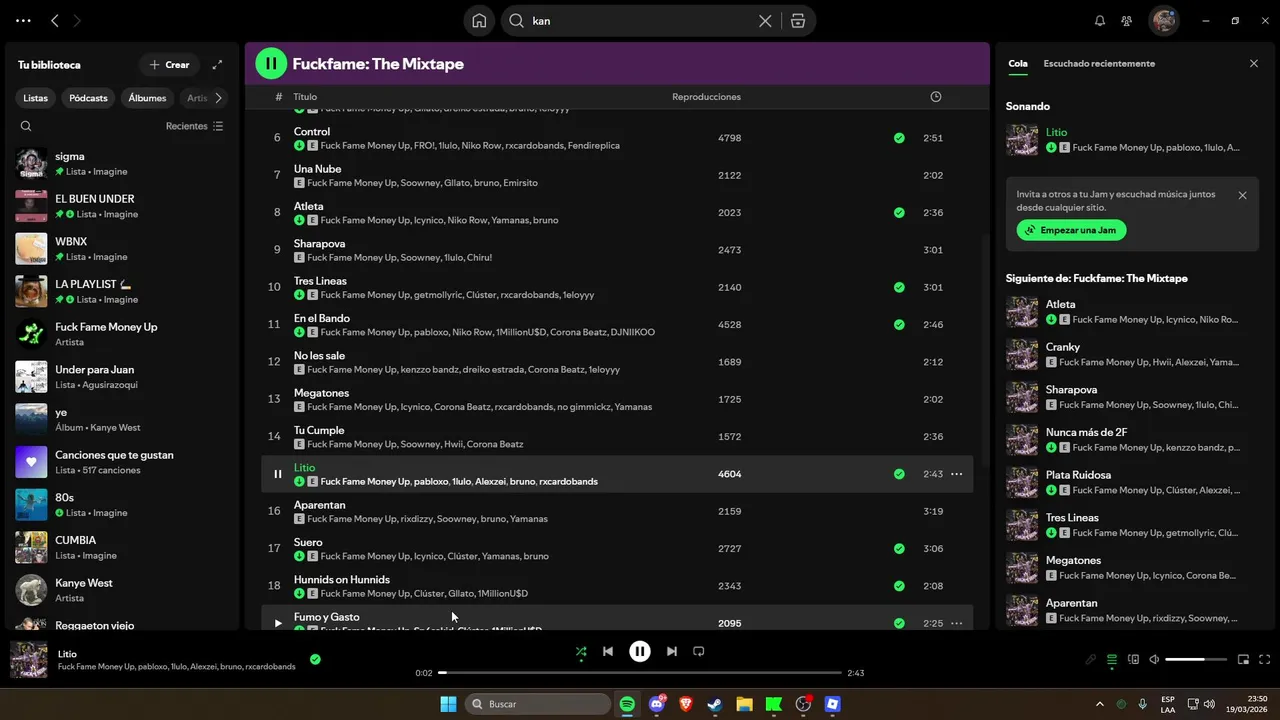Sort by Título column header

tap(305, 97)
